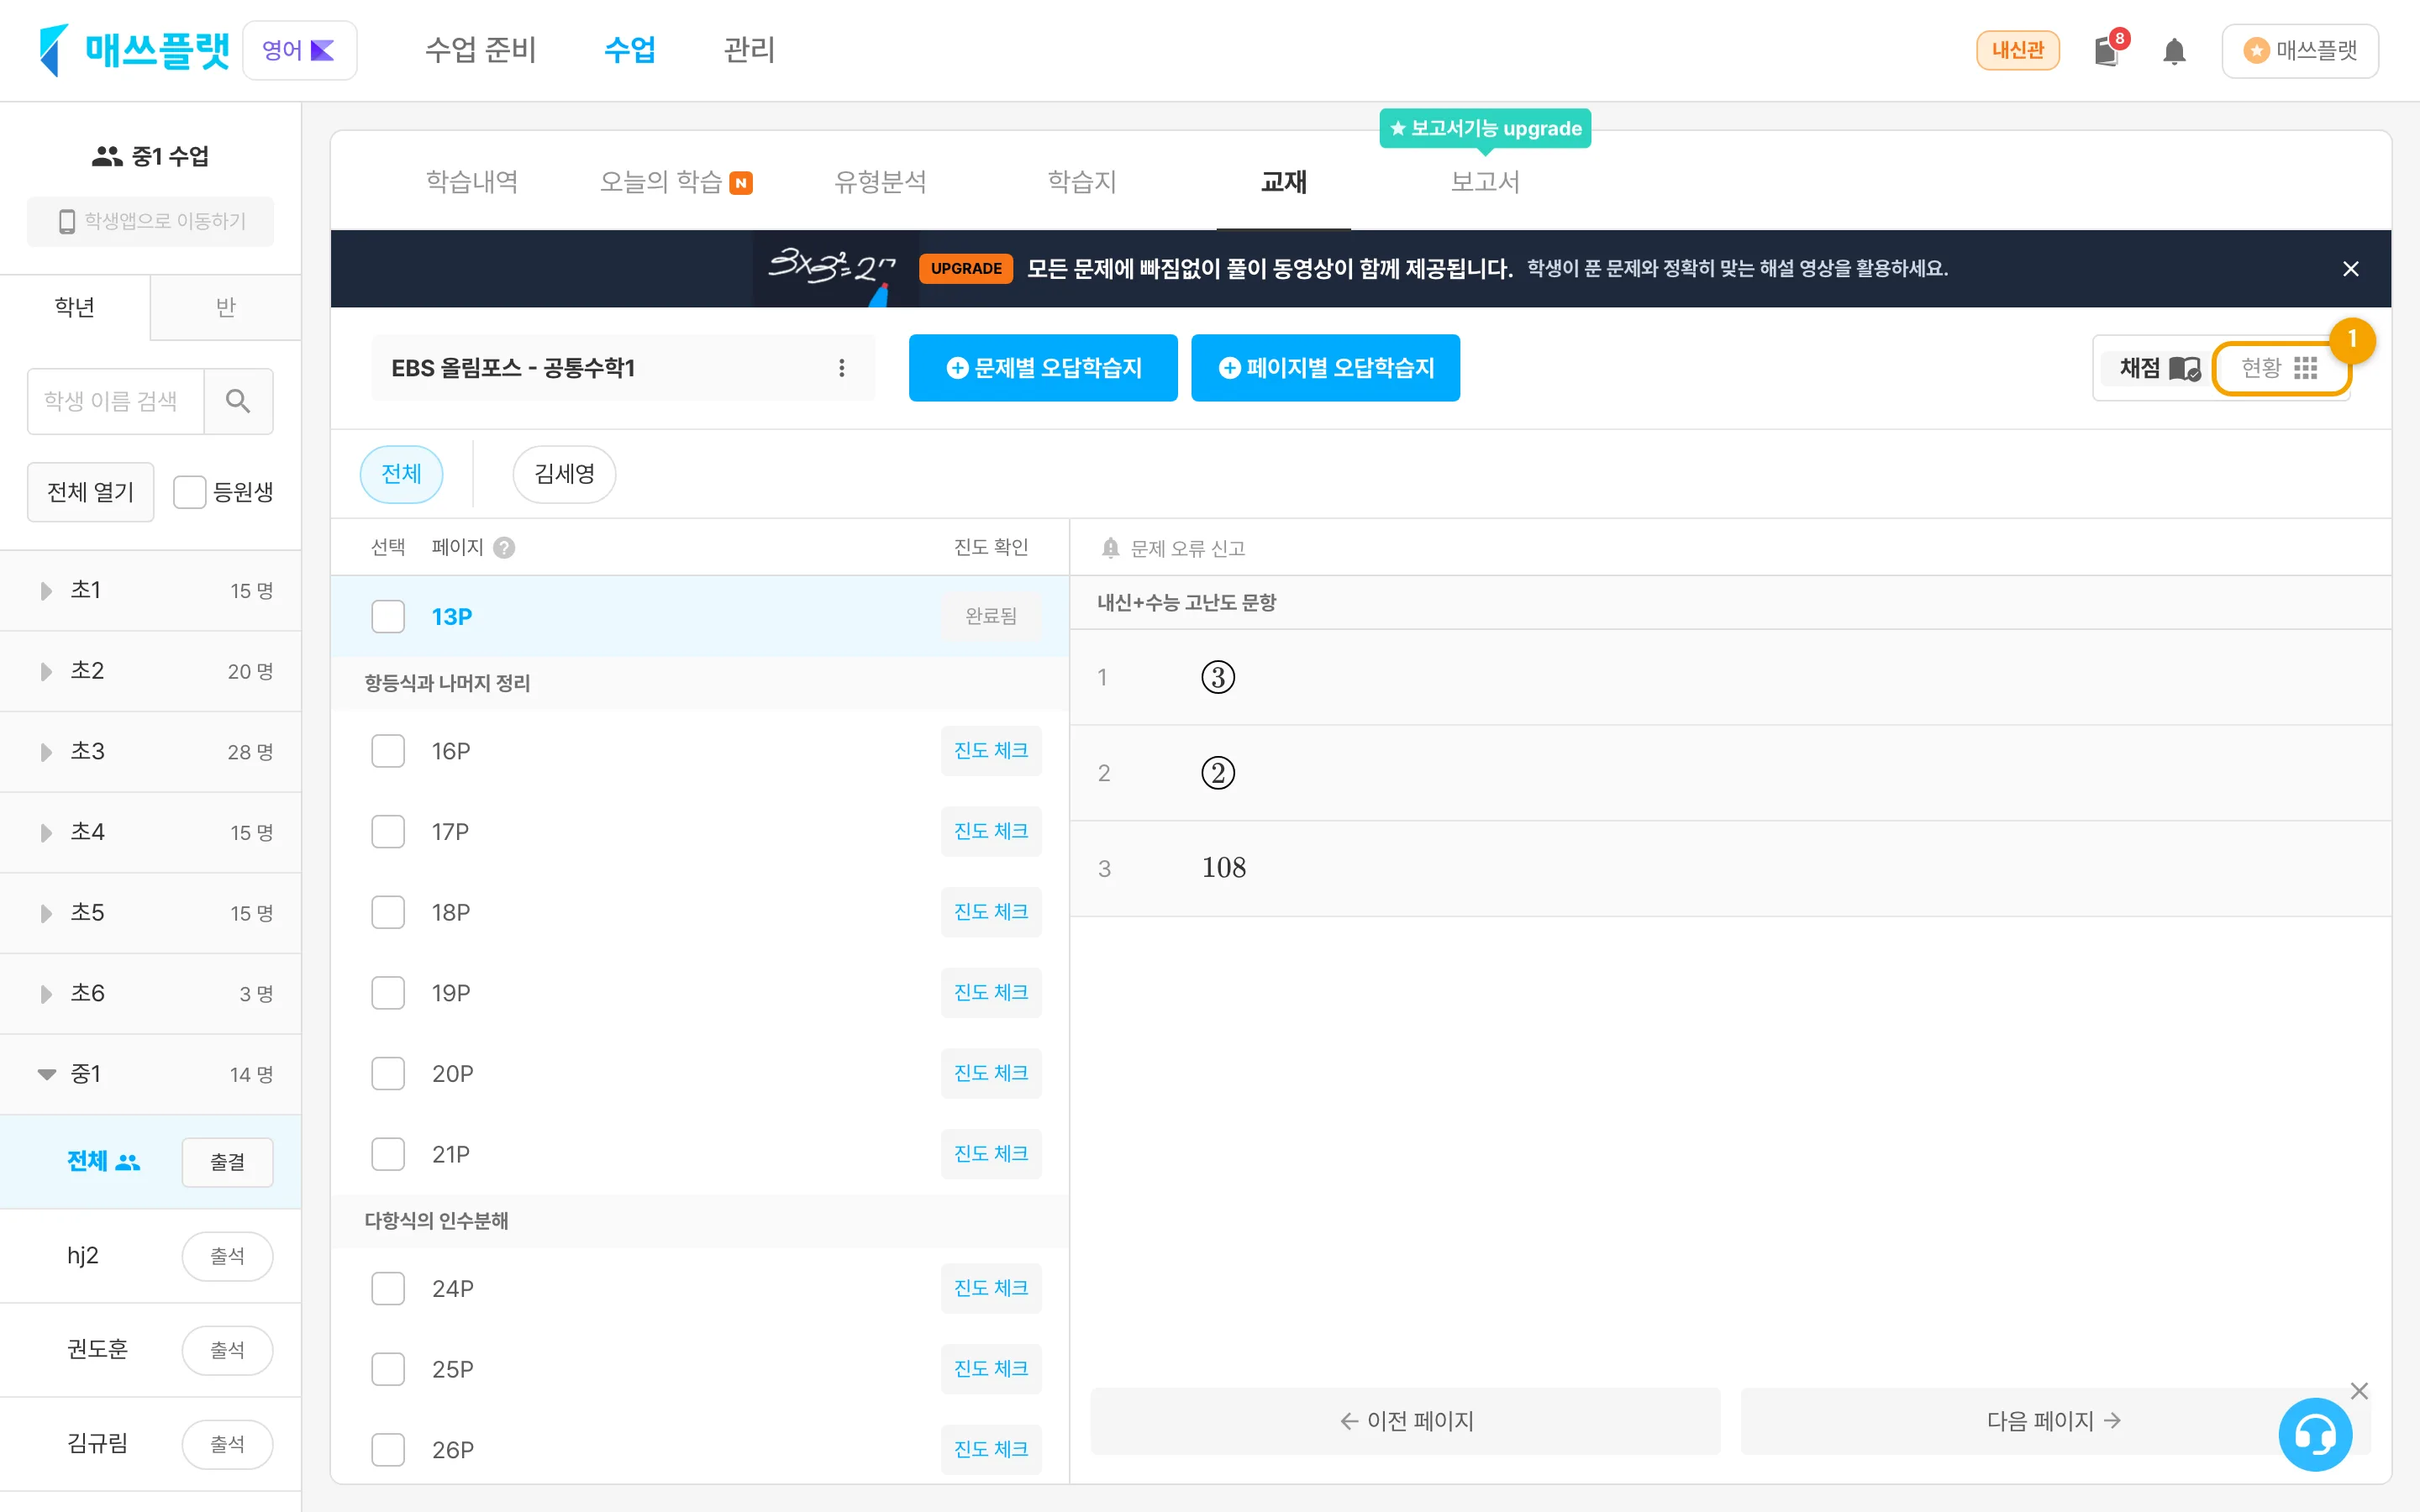Expand the 초1 grade group
This screenshot has width=2420, height=1512.
pos(45,591)
